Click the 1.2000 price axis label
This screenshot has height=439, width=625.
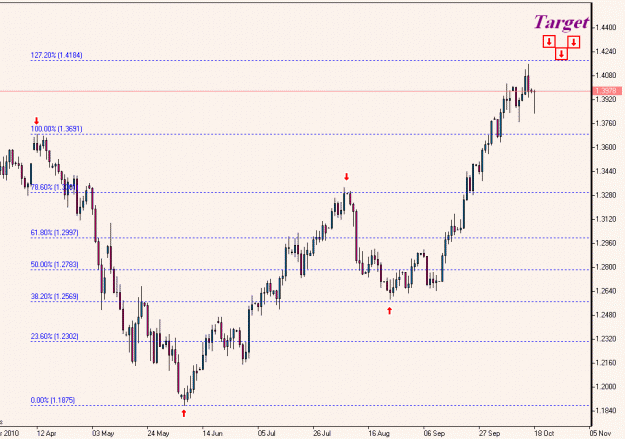click(x=606, y=386)
